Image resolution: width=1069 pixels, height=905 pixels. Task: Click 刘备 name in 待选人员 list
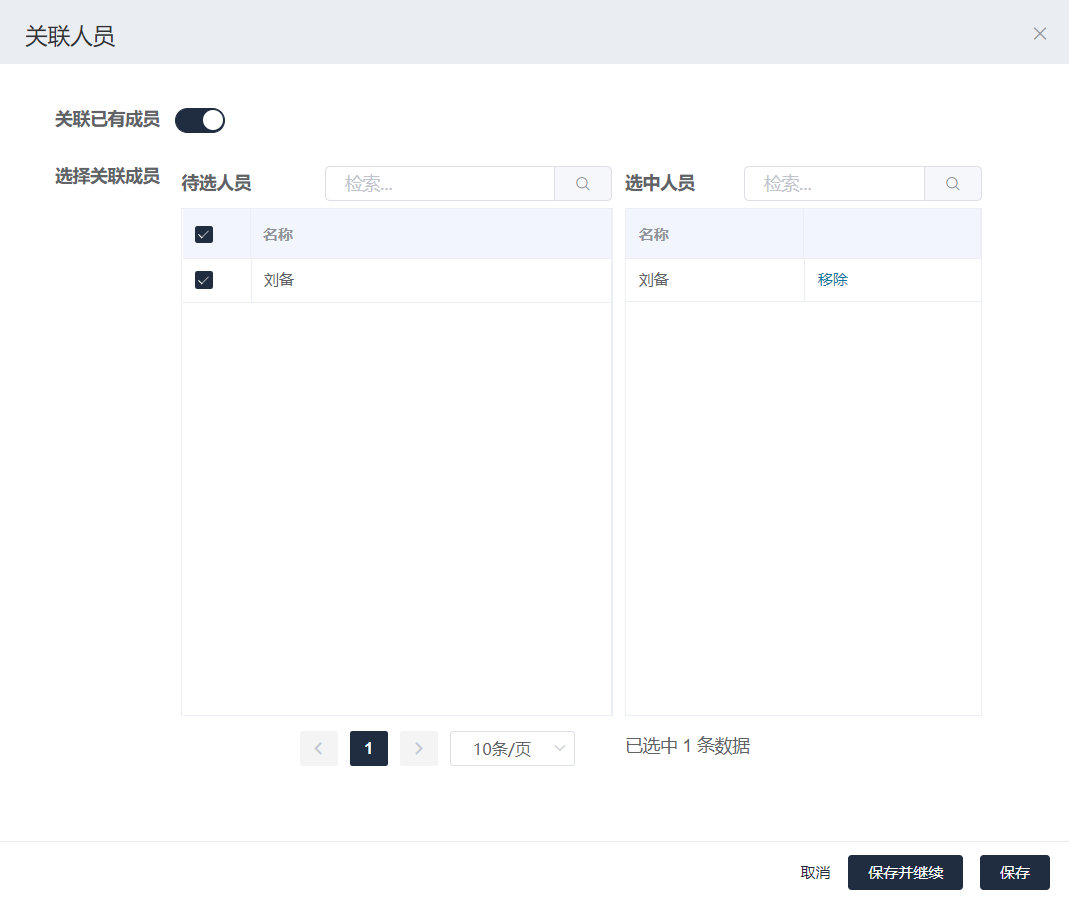coord(279,280)
